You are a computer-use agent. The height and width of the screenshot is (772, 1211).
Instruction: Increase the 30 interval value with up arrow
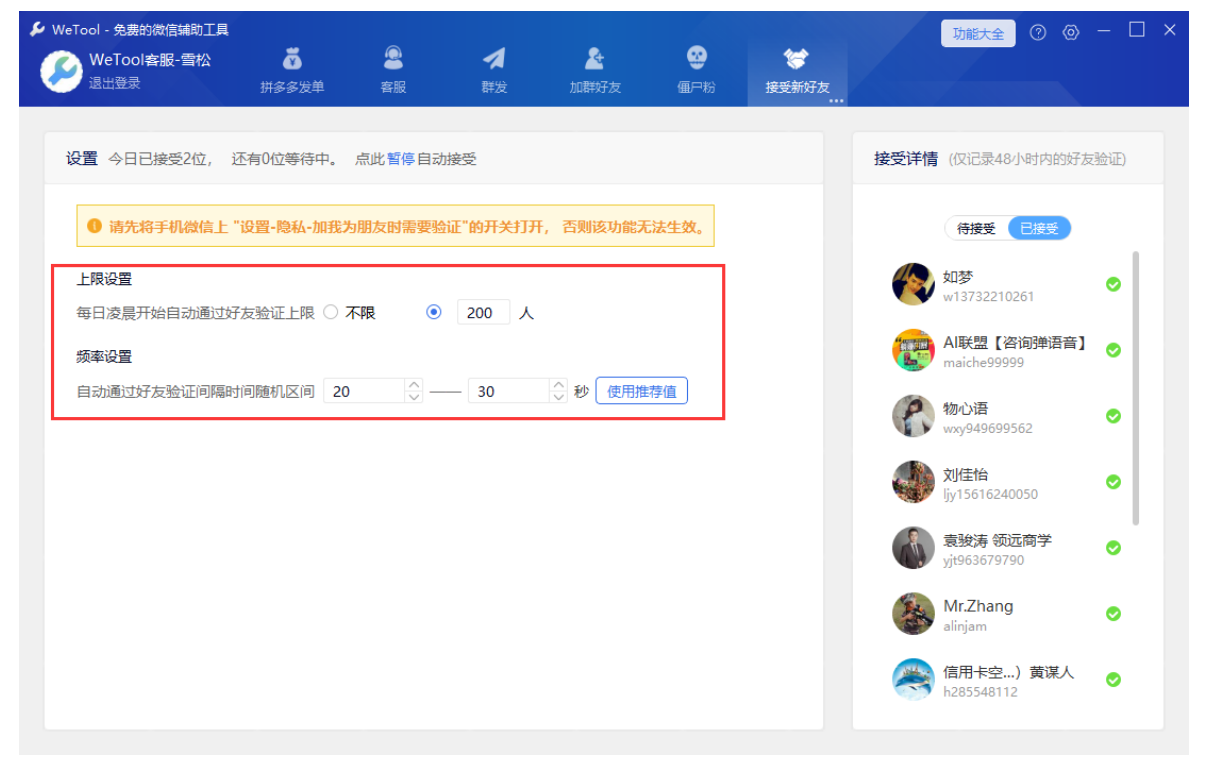point(558,384)
